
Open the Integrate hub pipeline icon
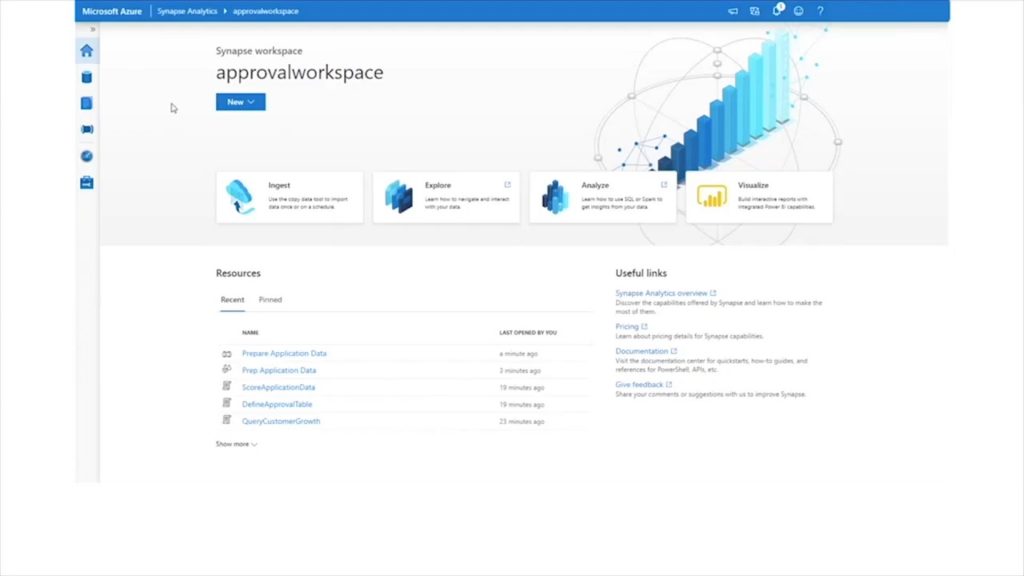(x=87, y=129)
